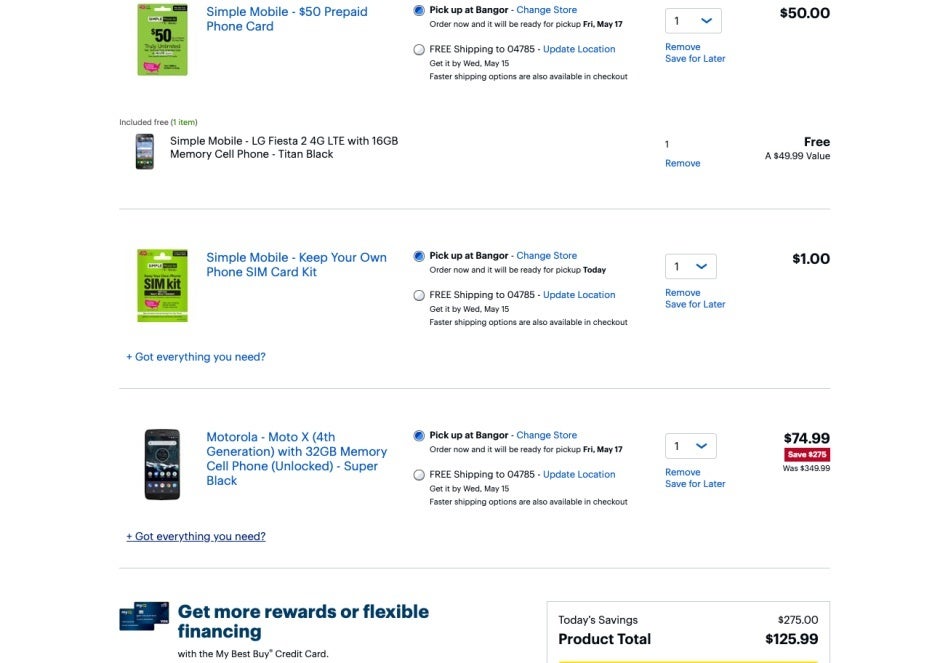Choose Pick up at Bangor for Moto X
The width and height of the screenshot is (940, 663).
pyautogui.click(x=419, y=435)
